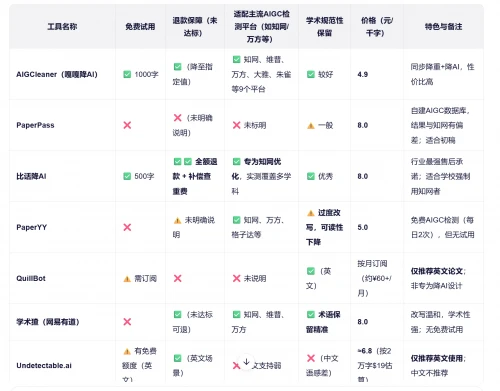This screenshot has height=391, width=500.
Task: Click green checkmark next to 1000字
Action: tap(127, 74)
